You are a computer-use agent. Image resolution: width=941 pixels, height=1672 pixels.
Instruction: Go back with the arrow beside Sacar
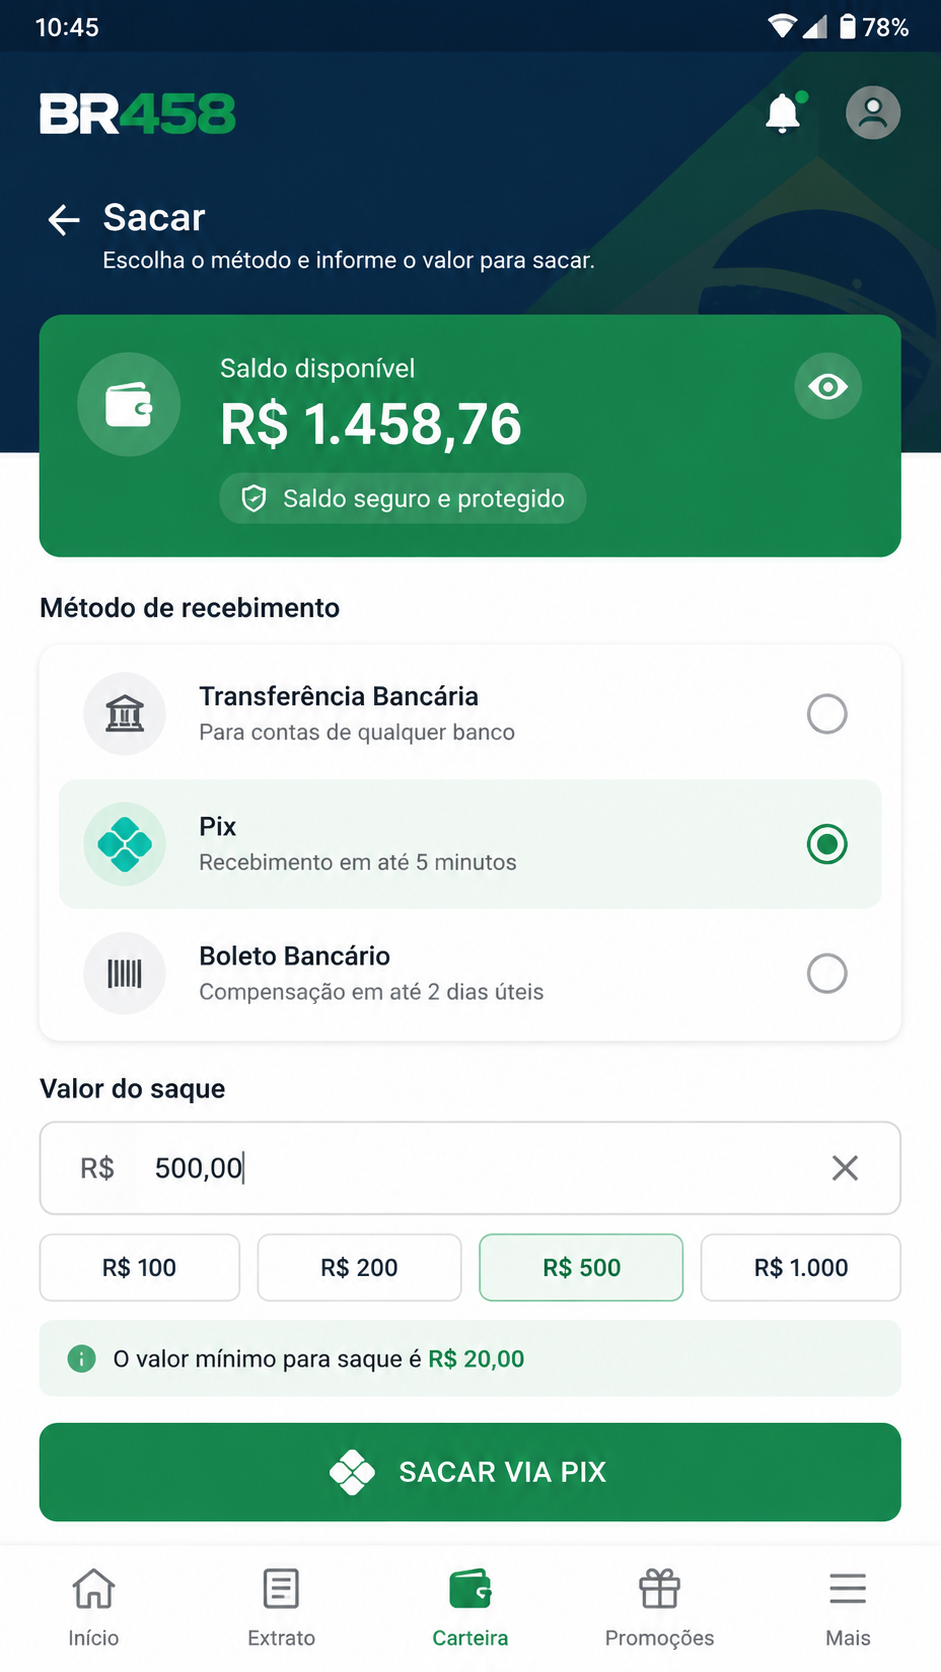click(x=64, y=220)
